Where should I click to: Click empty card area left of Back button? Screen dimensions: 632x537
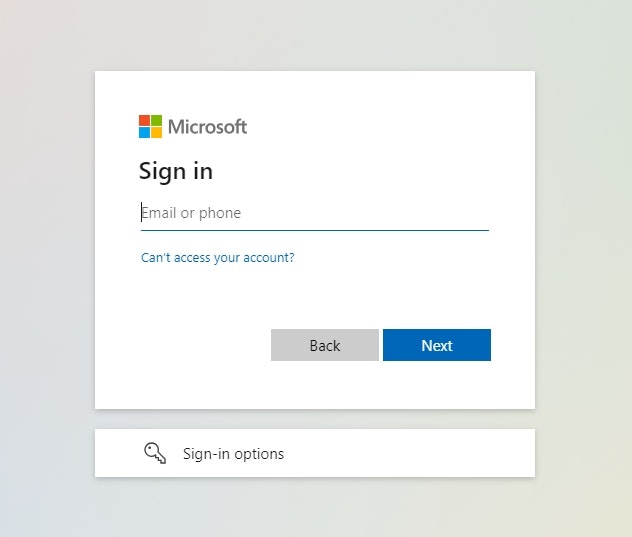pos(202,345)
